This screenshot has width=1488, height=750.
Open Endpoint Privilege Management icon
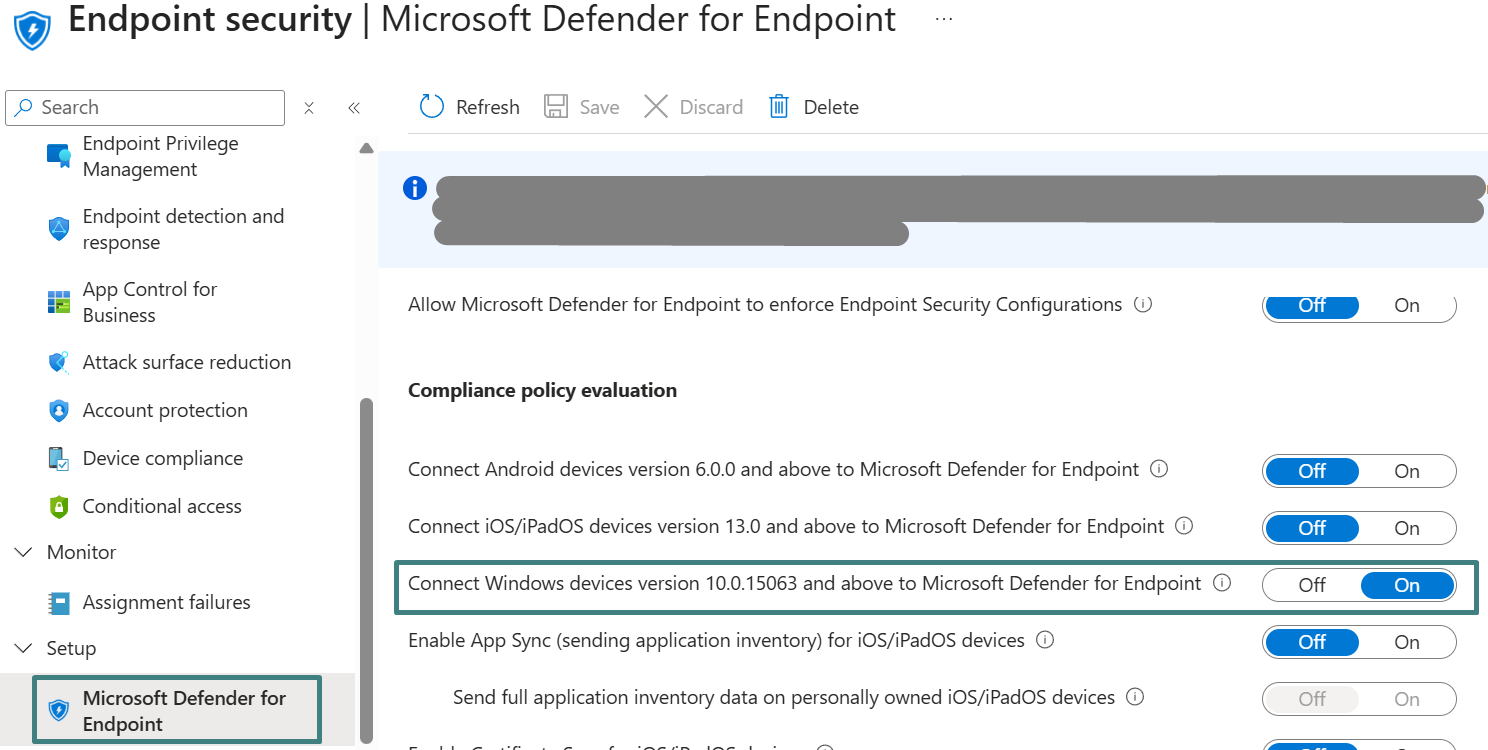[x=59, y=156]
